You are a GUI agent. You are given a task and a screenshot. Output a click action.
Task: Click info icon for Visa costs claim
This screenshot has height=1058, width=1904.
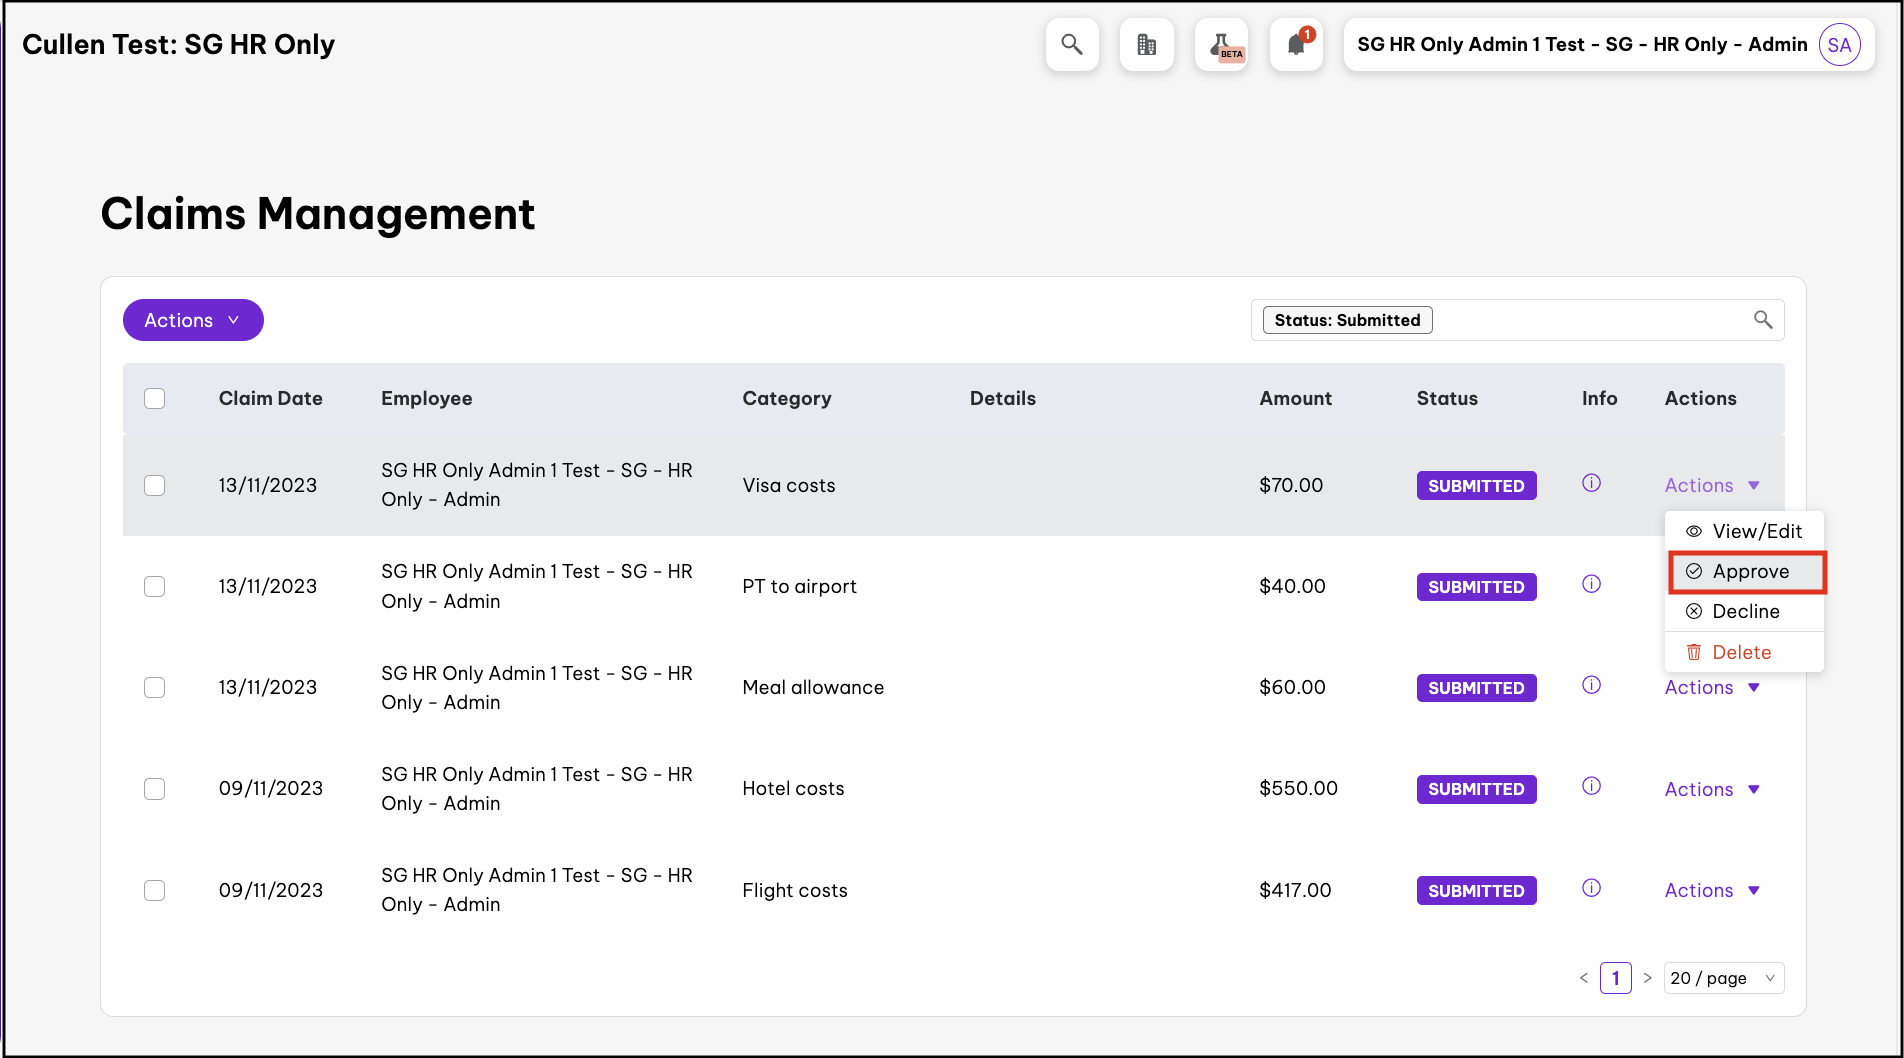(x=1591, y=484)
